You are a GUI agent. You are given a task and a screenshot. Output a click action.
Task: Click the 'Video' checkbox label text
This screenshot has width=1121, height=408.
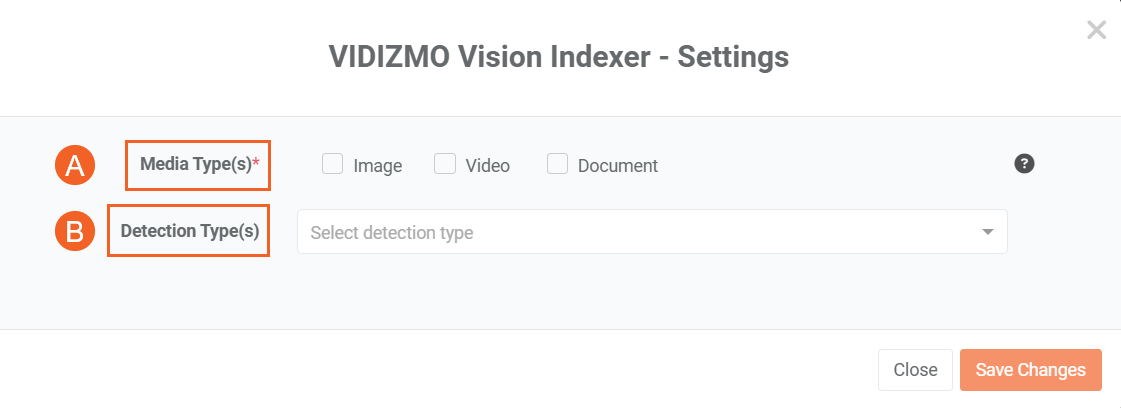(x=488, y=166)
